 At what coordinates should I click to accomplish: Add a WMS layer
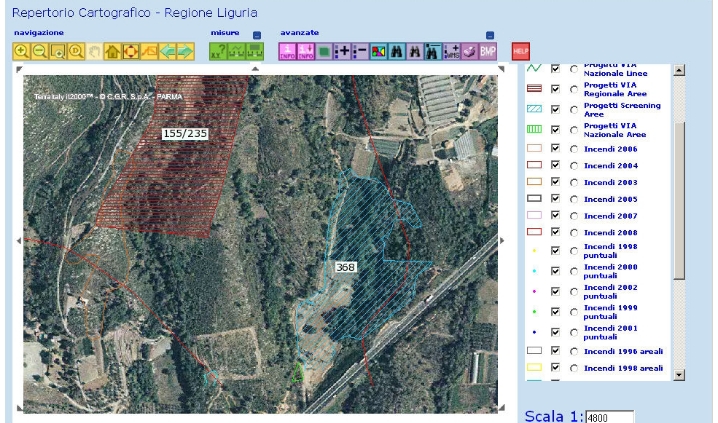point(451,51)
